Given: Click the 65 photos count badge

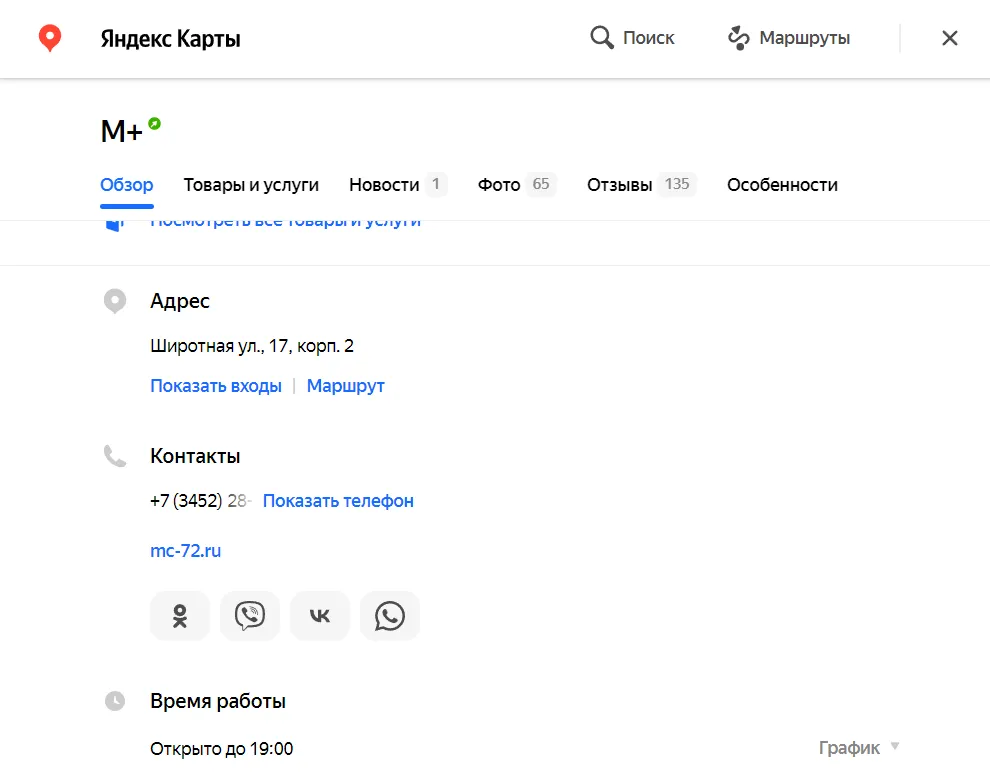Looking at the screenshot, I should [x=540, y=184].
